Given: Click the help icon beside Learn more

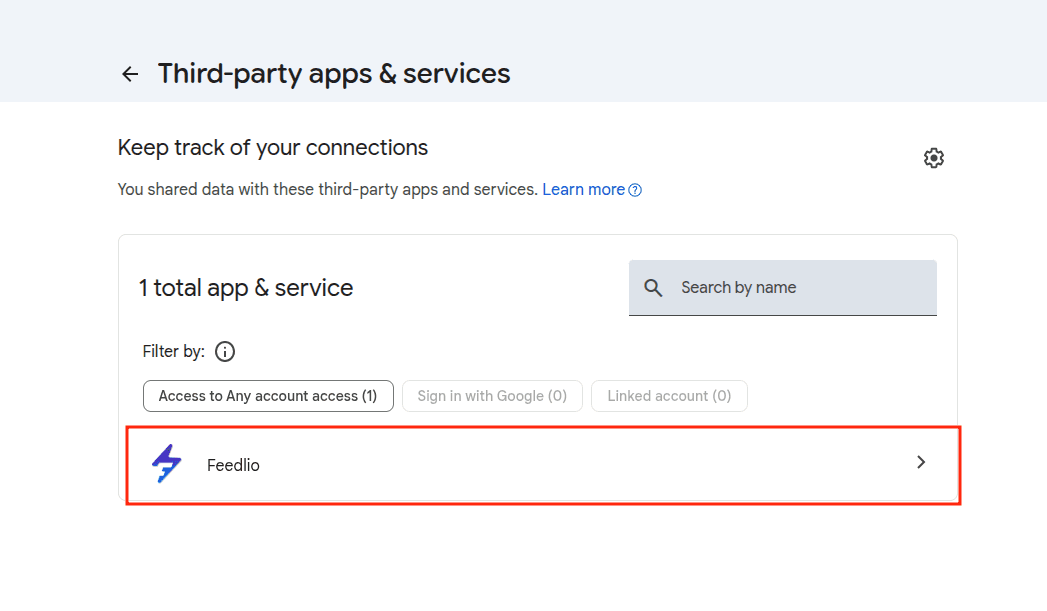Looking at the screenshot, I should (x=635, y=190).
